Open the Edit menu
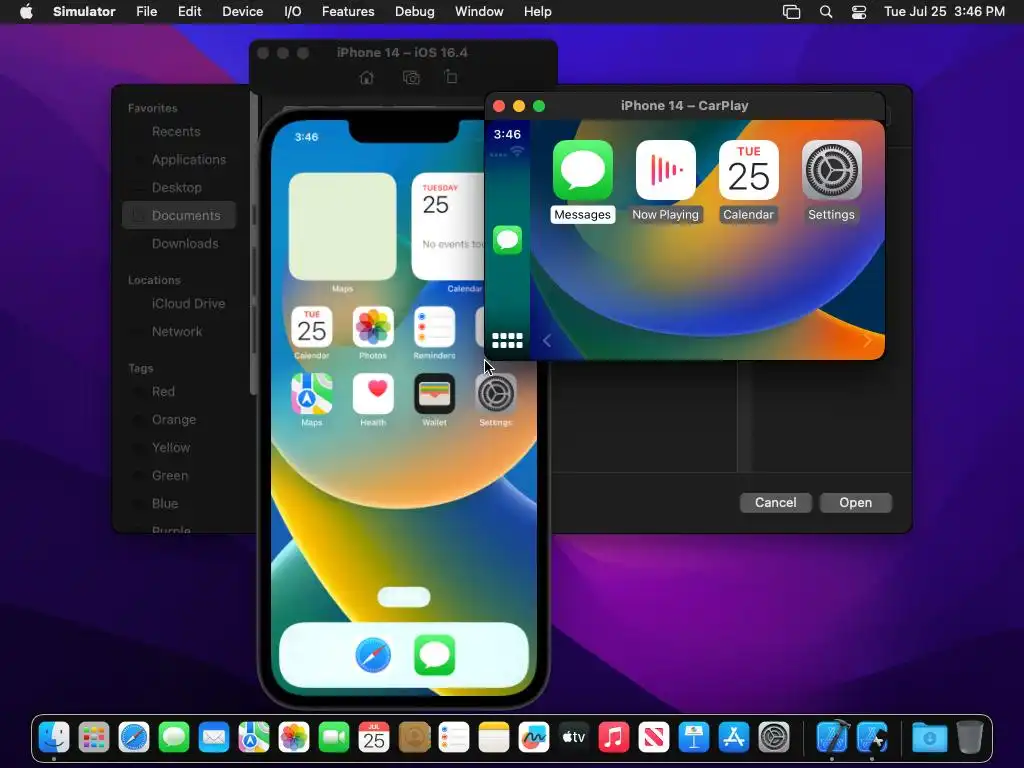This screenshot has height=768, width=1024. pyautogui.click(x=189, y=12)
